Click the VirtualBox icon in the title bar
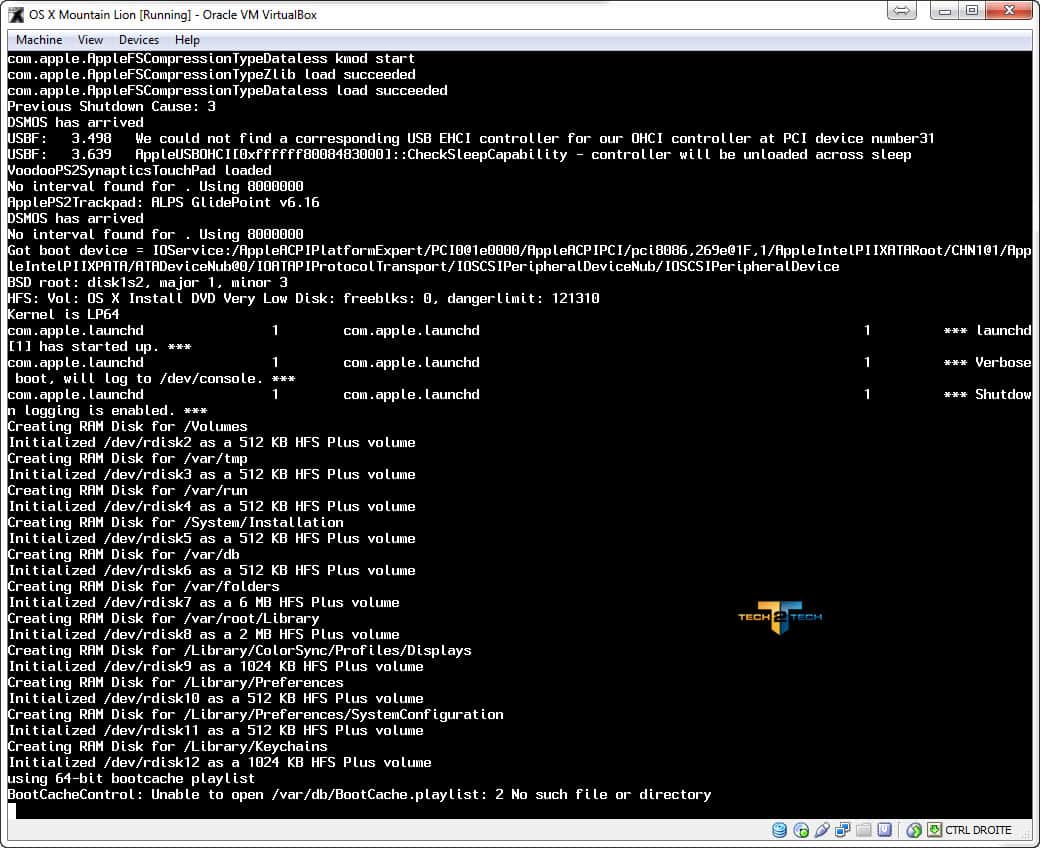 15,15
